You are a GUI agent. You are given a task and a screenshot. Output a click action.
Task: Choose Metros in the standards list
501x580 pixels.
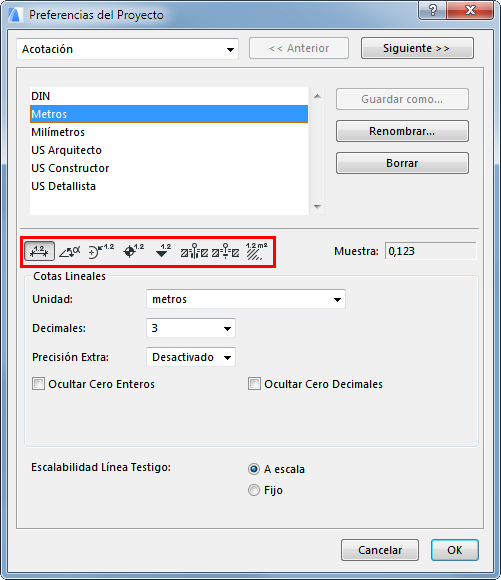[x=169, y=114]
